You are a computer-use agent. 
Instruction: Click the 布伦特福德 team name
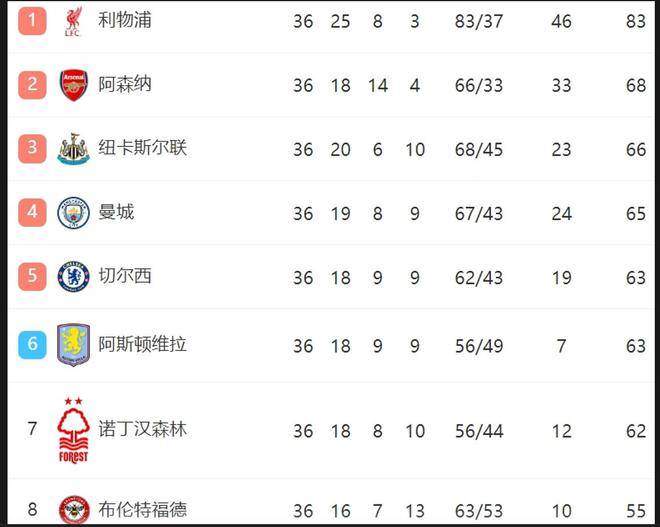point(142,509)
